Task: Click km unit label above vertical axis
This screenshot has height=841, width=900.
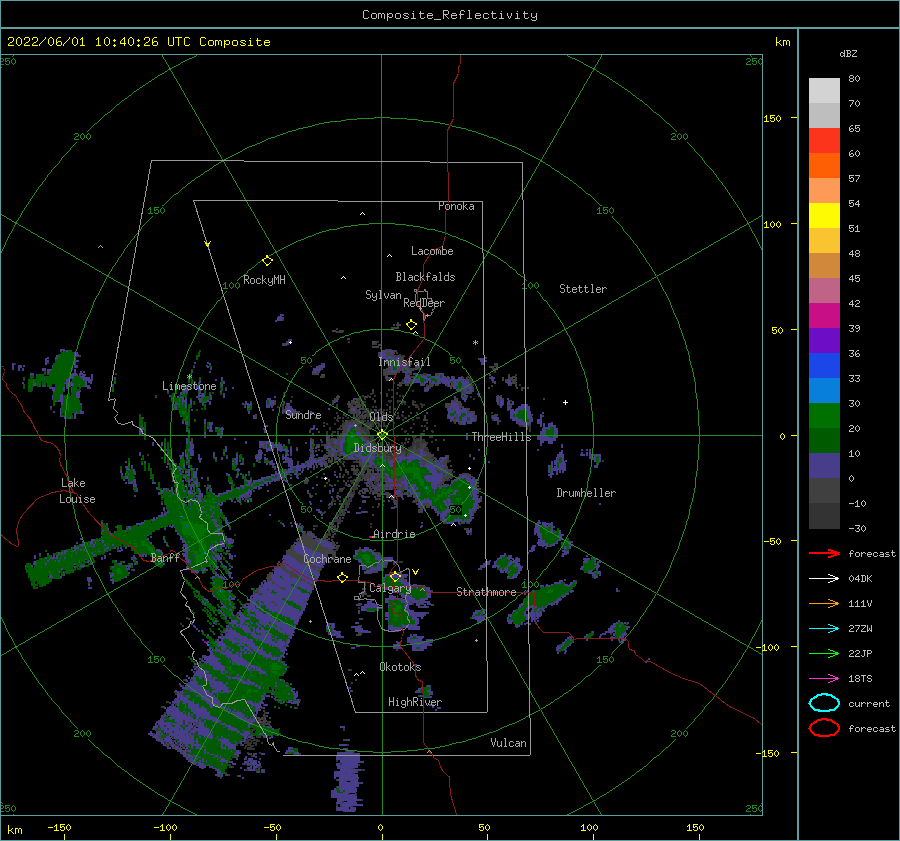Action: coord(783,42)
